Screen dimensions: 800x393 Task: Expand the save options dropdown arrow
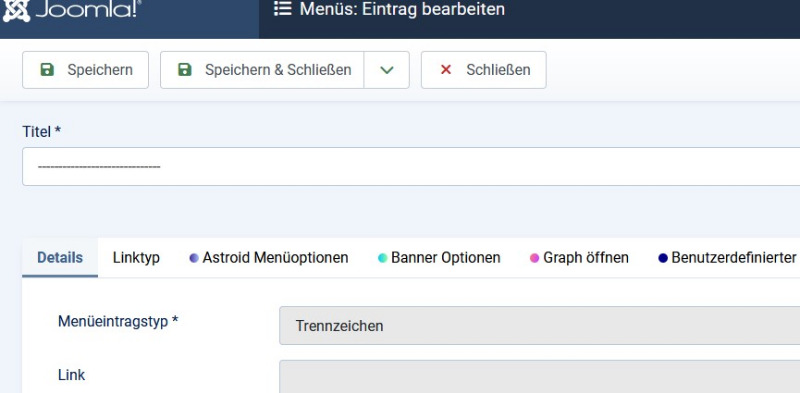click(387, 70)
